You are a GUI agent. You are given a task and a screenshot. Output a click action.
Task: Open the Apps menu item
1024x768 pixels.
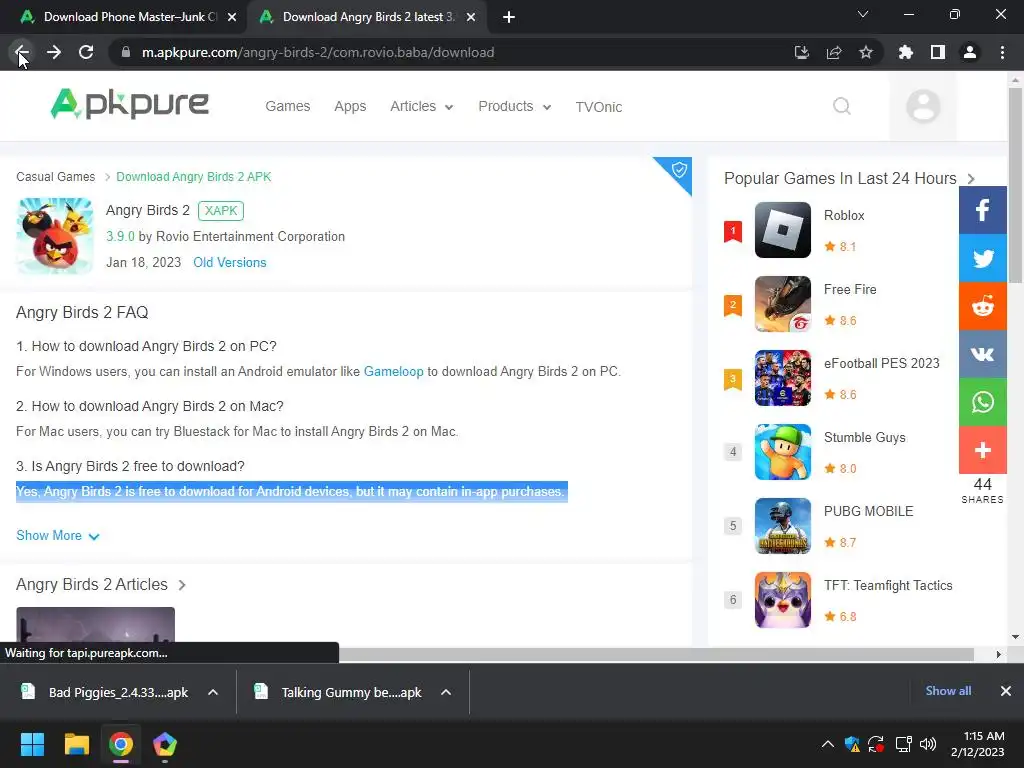[350, 106]
